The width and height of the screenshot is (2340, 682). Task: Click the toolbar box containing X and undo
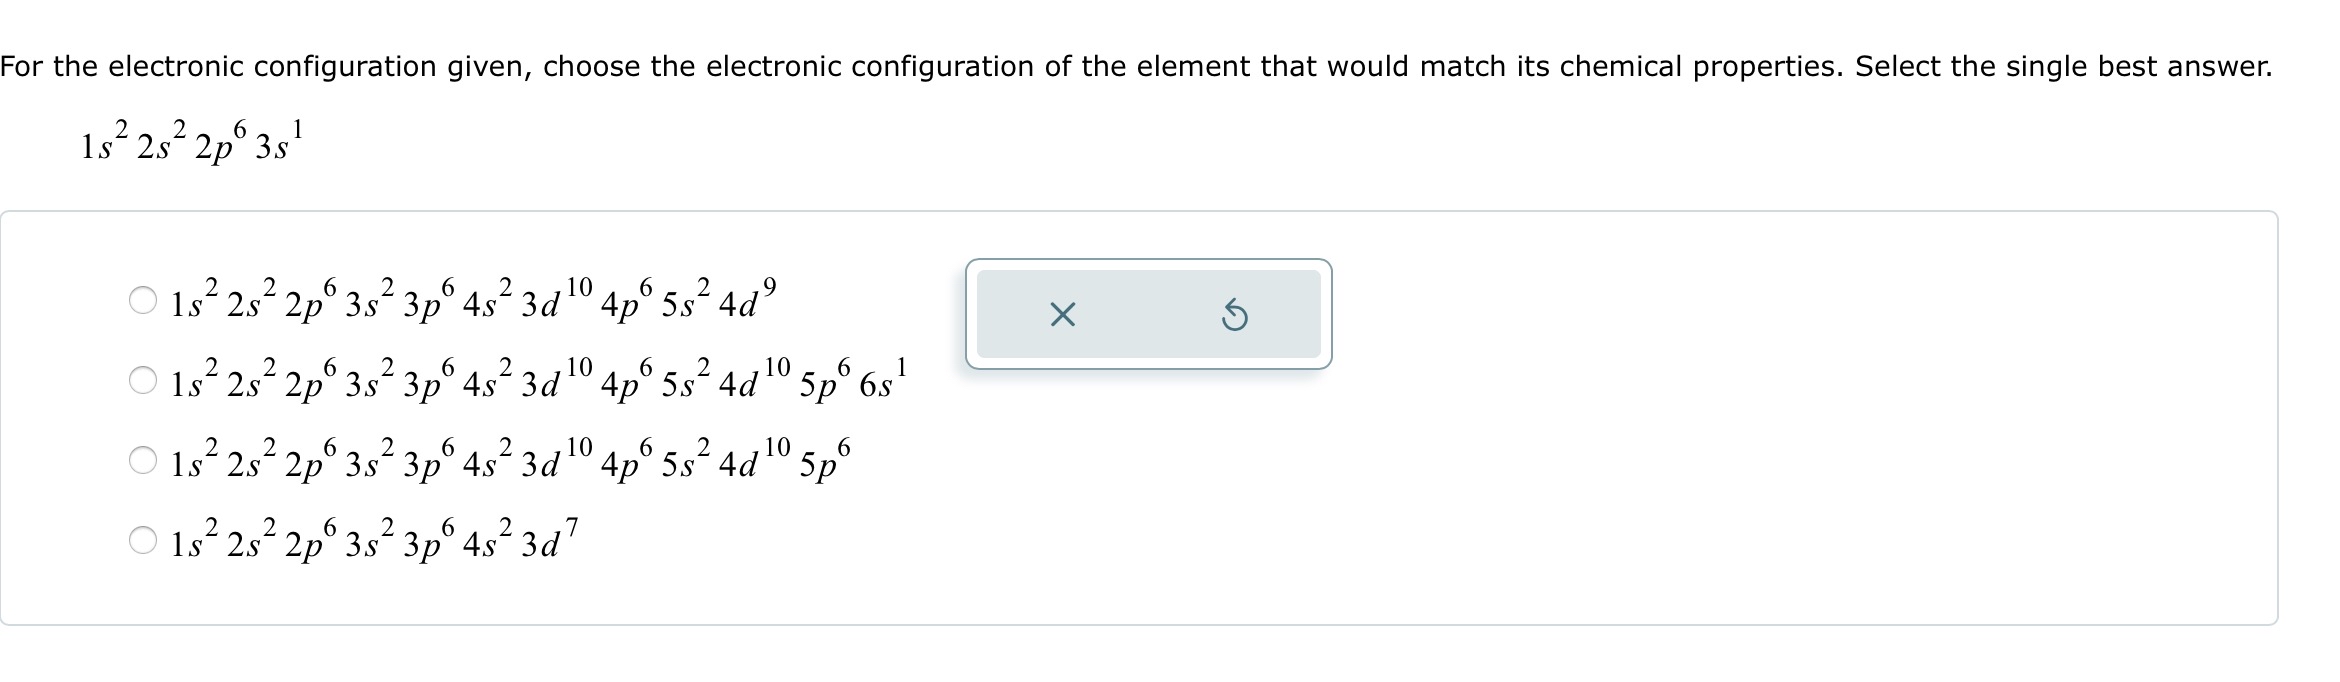(x=1148, y=315)
